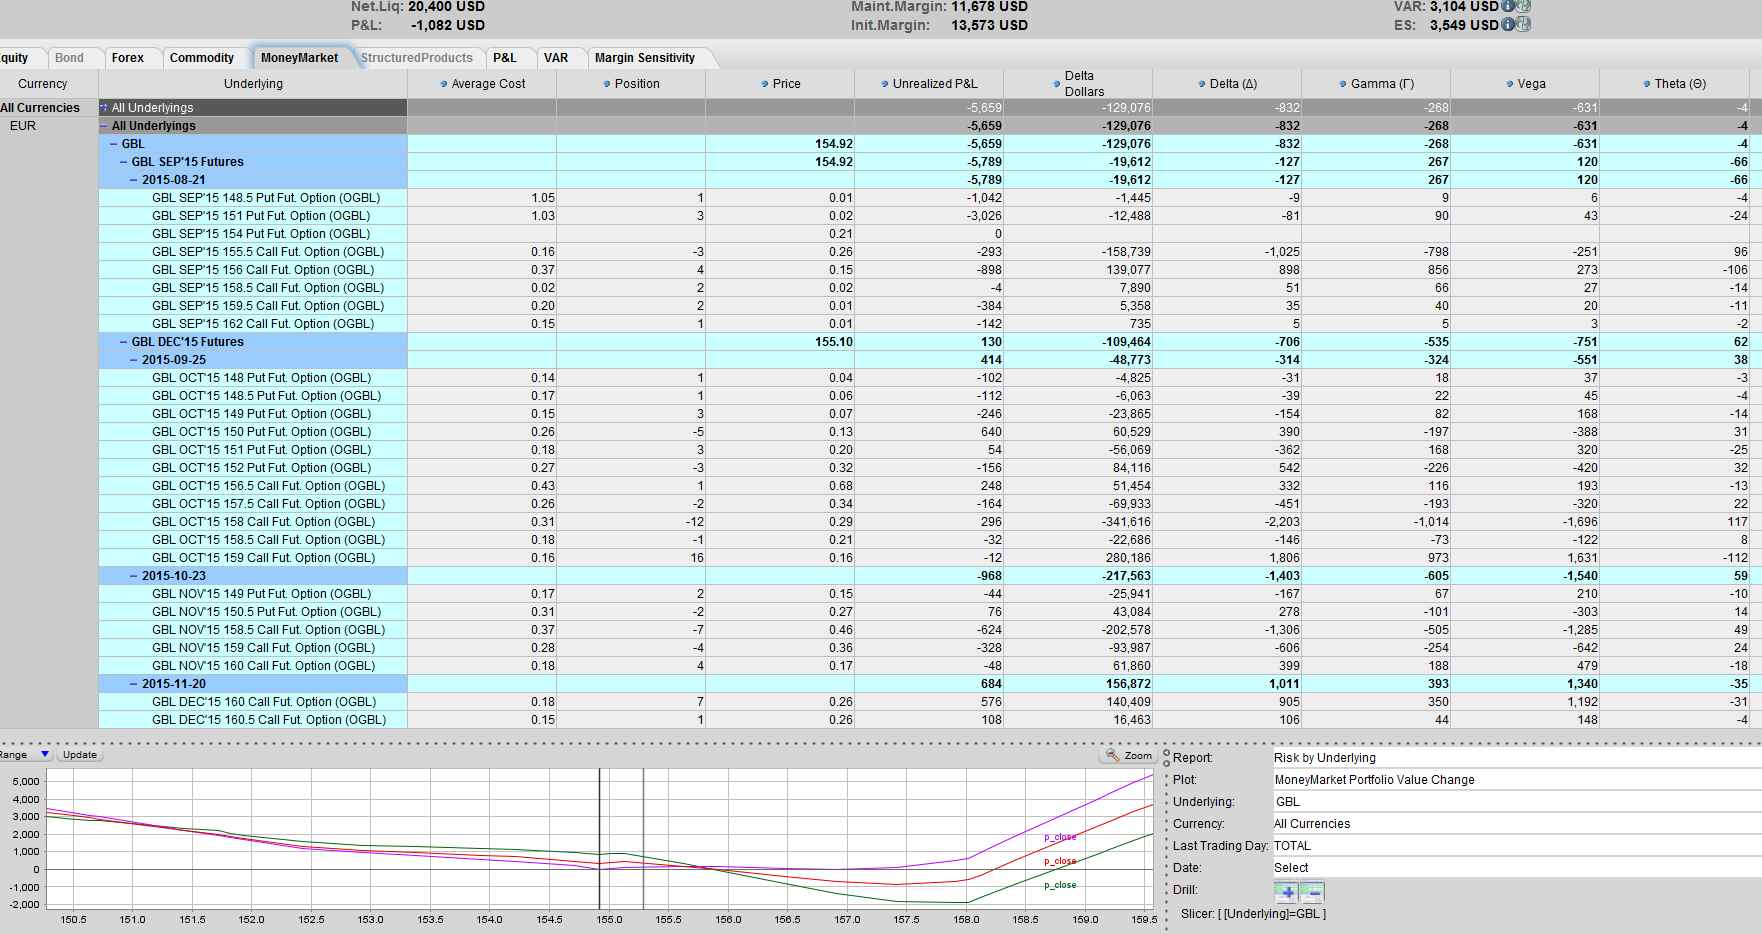
Task: Click the green p_close chart label
Action: (1060, 885)
